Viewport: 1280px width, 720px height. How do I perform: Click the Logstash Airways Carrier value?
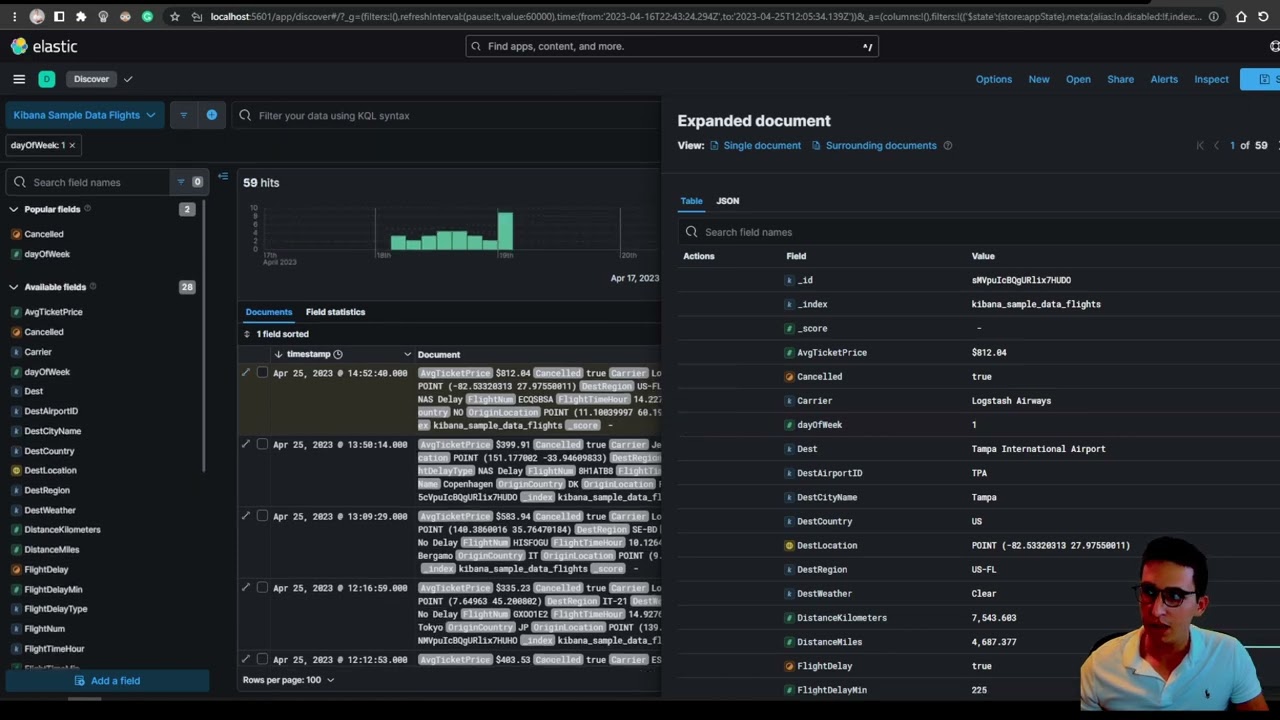coord(1011,401)
